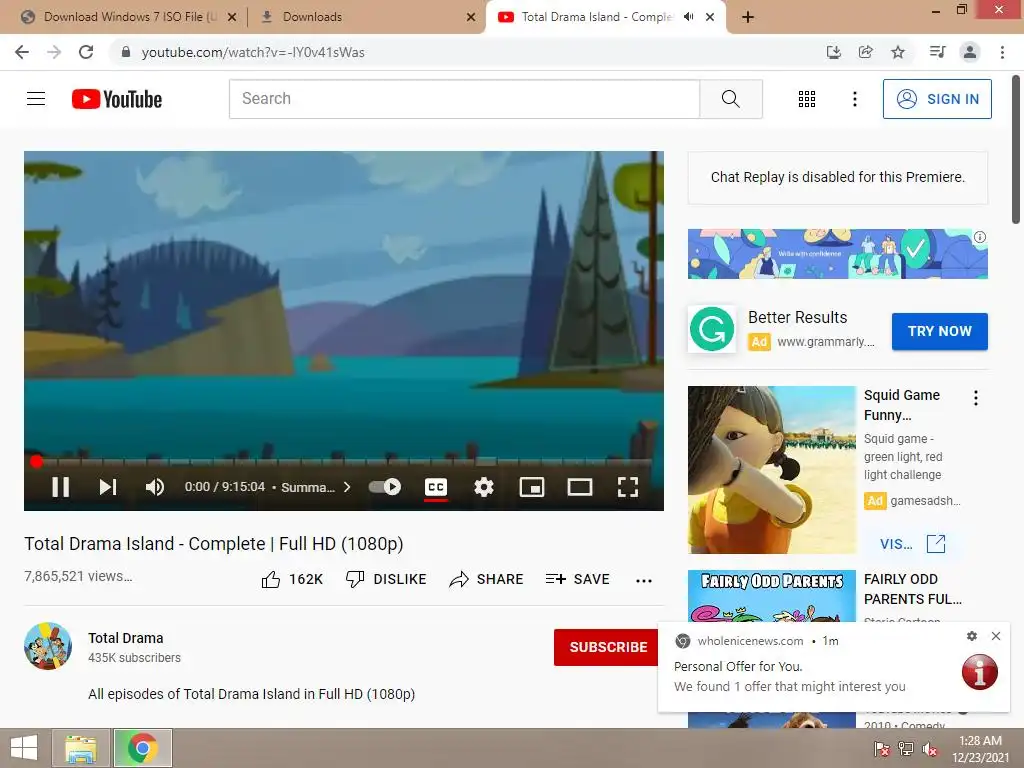Open Chrome profile avatar
This screenshot has height=768, width=1024.
(x=970, y=52)
